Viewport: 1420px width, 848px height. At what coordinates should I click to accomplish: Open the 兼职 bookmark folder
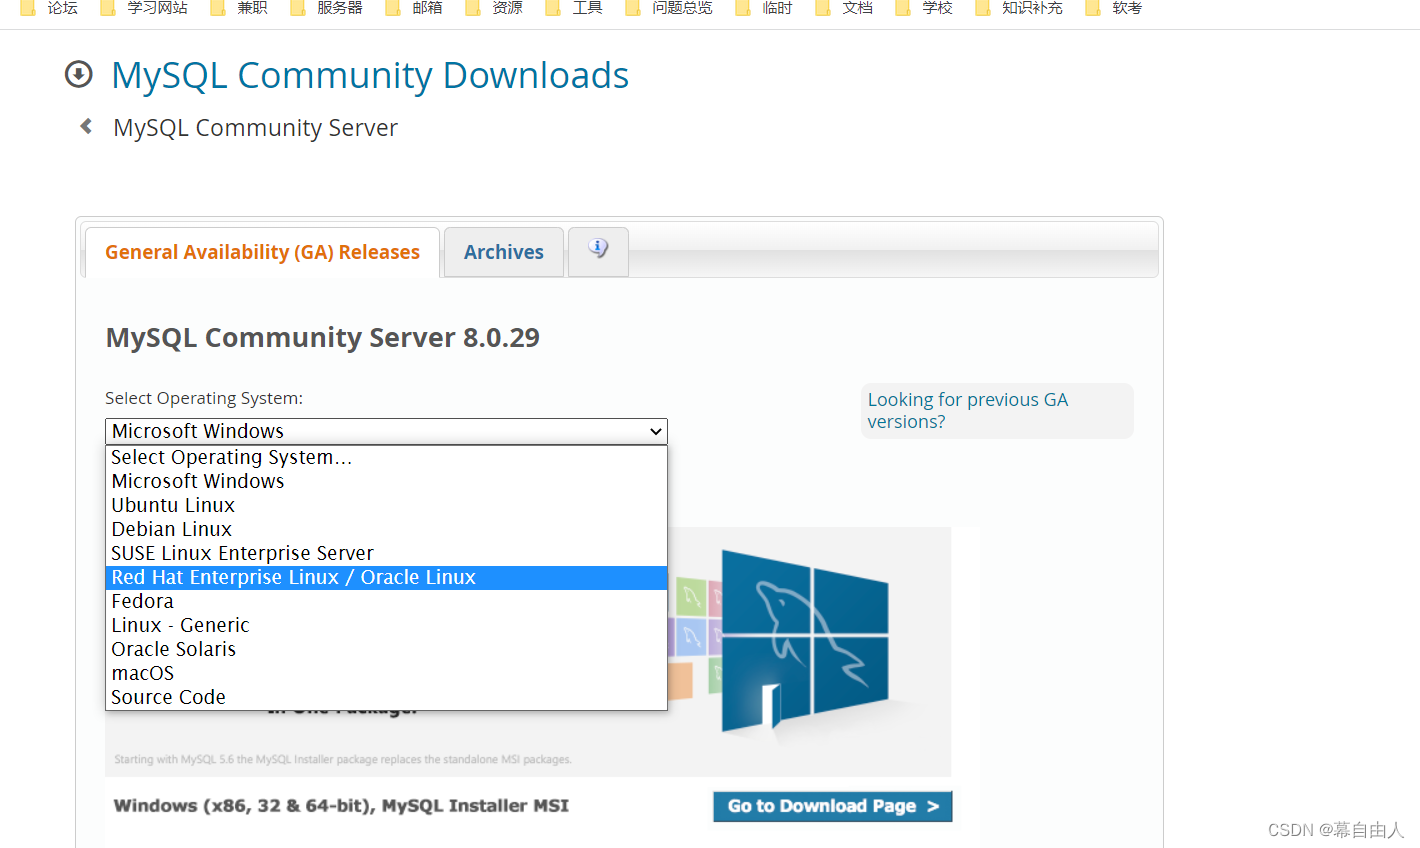coord(240,8)
